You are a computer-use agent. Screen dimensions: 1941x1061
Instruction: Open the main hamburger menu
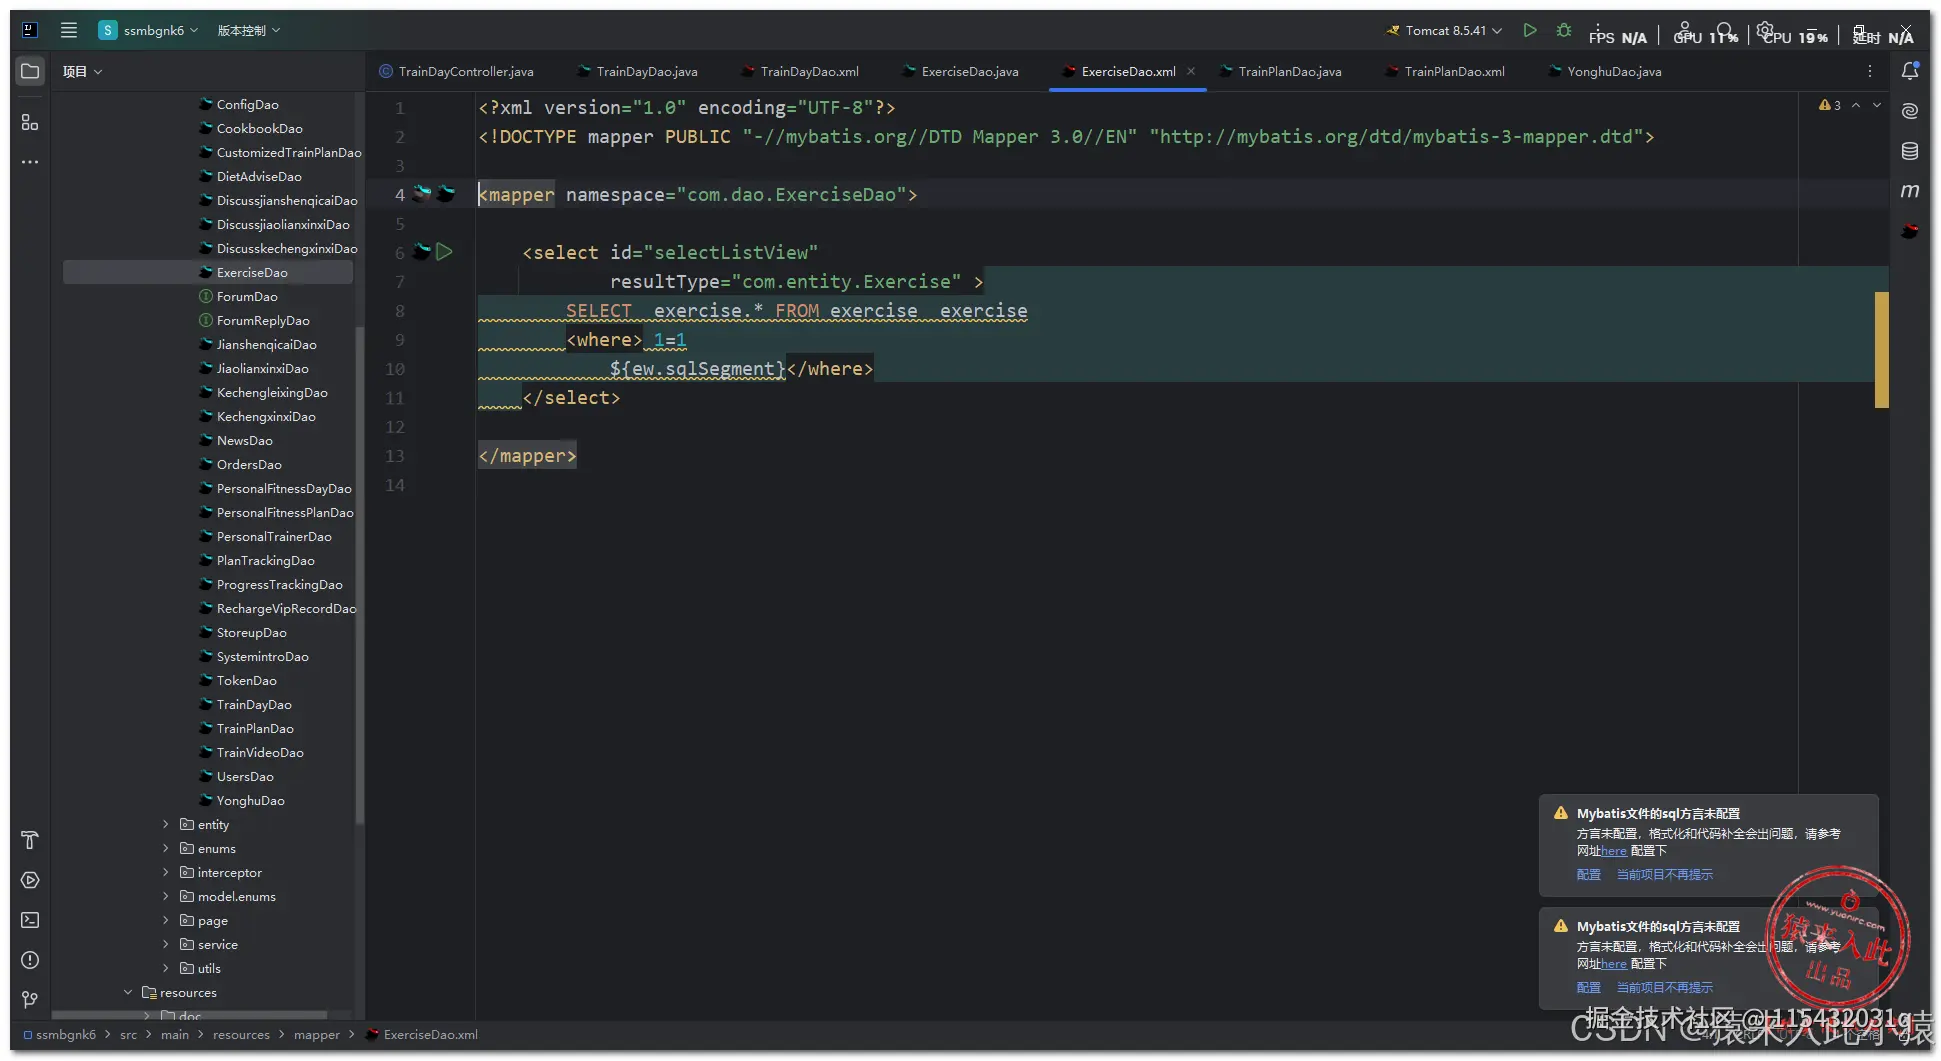click(69, 31)
